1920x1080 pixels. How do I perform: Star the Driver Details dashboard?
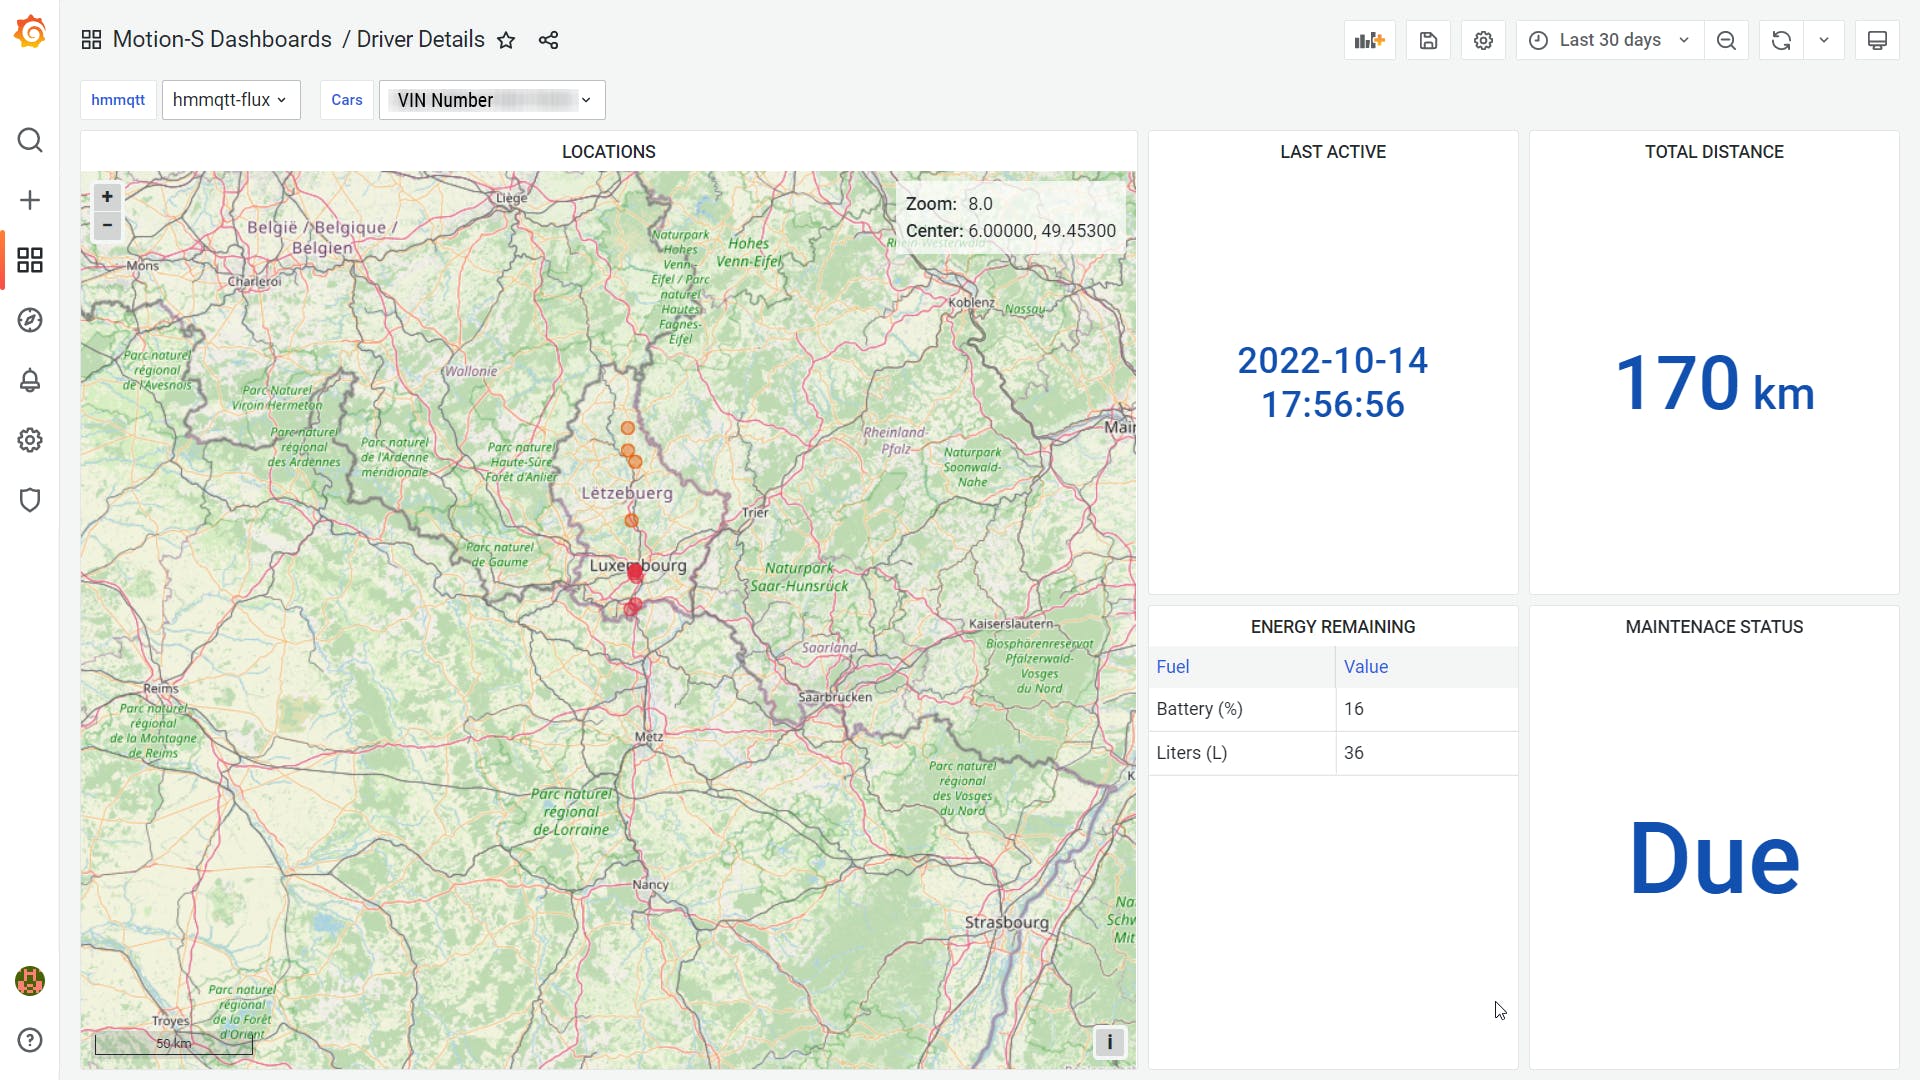pyautogui.click(x=506, y=40)
